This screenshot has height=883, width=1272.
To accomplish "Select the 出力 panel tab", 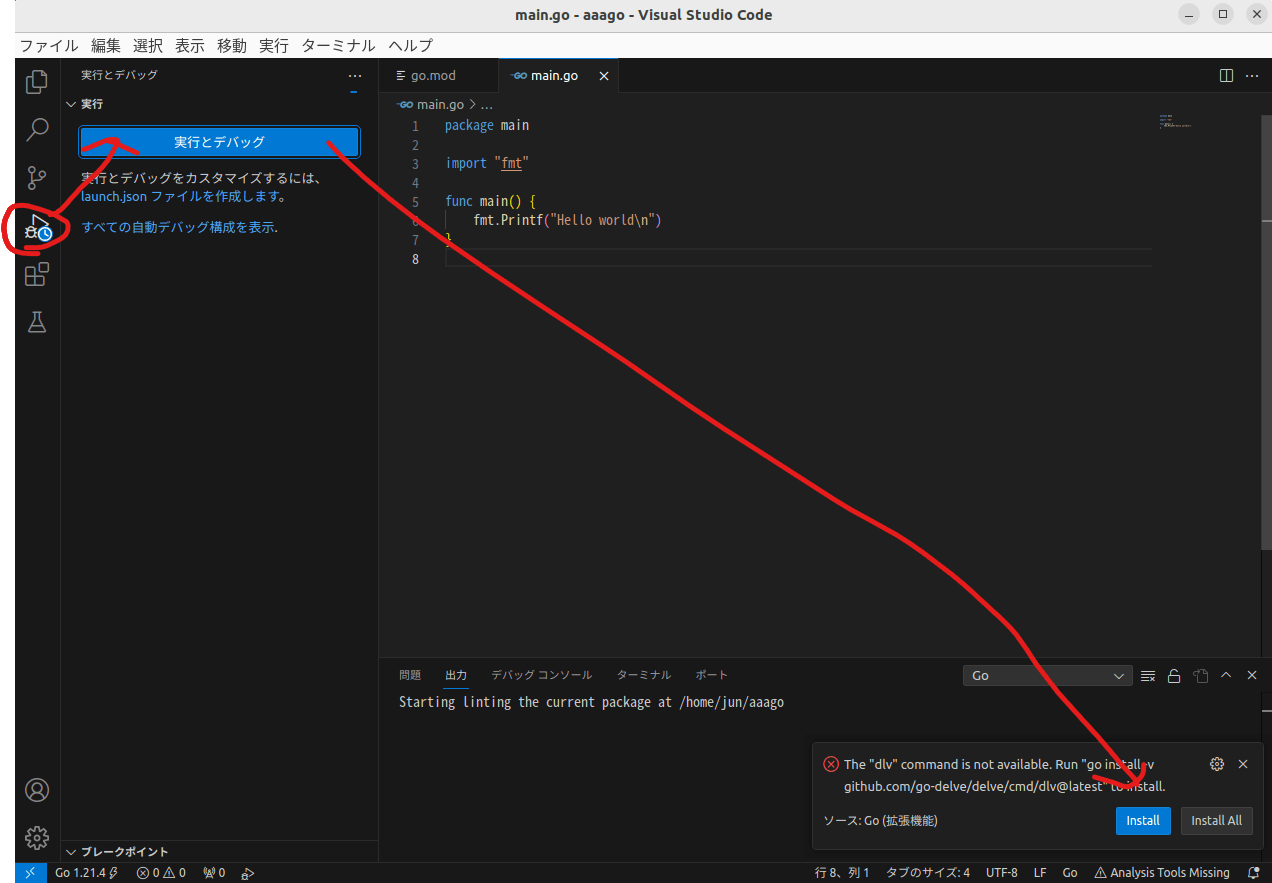I will [x=456, y=675].
